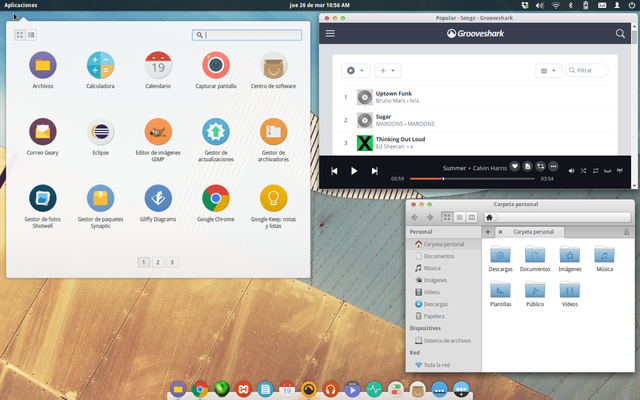640x400 pixels.
Task: Click the volume icon in Grooveshark player
Action: 571,171
